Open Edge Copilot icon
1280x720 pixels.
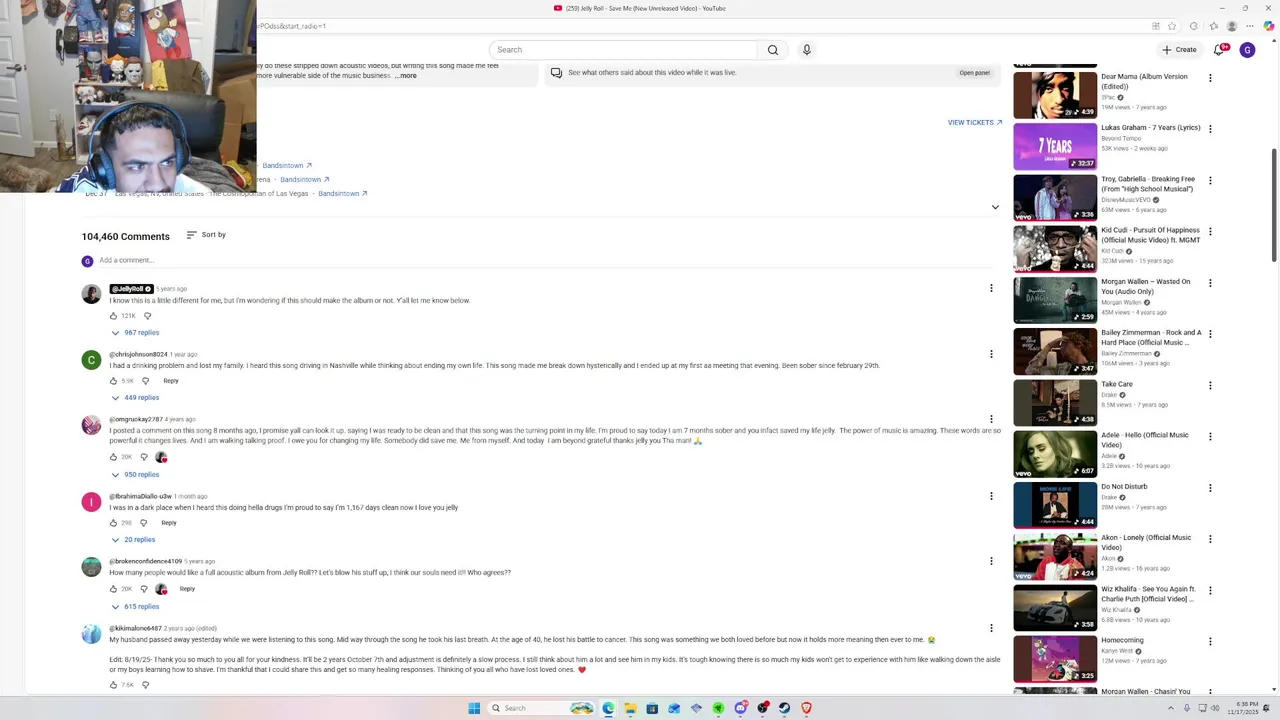click(x=1267, y=26)
